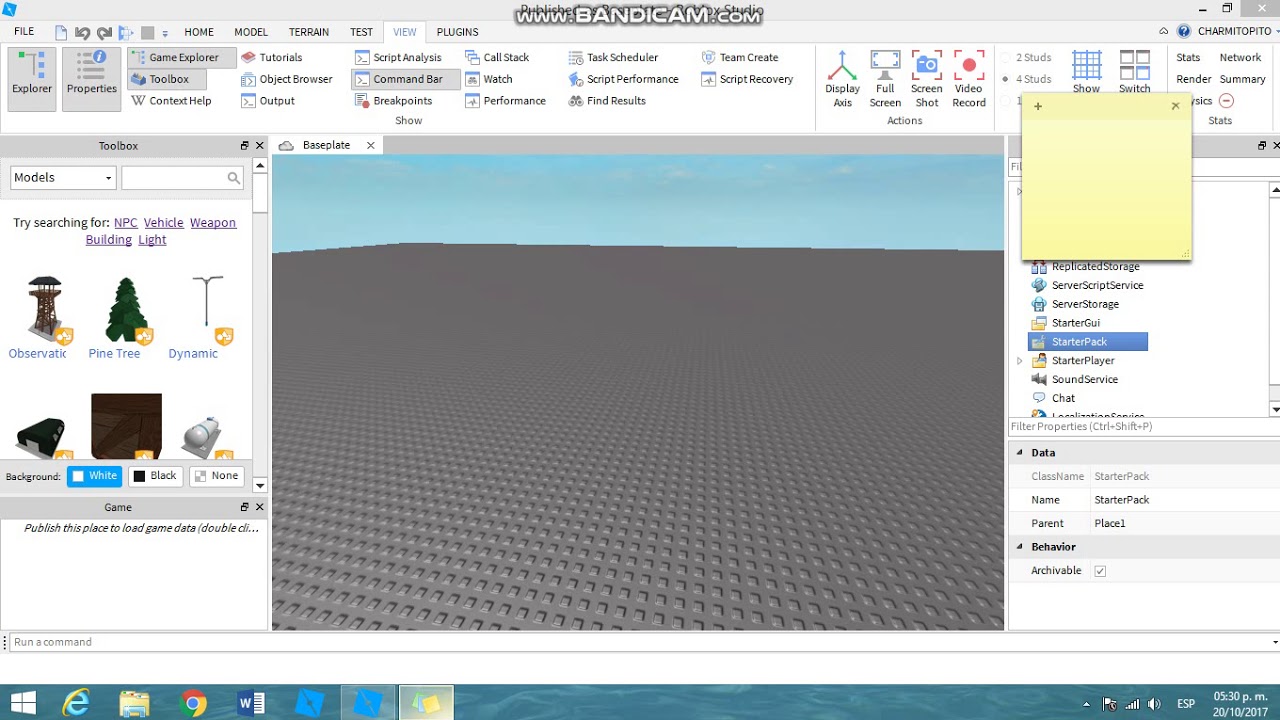Open the Breakpoints window
The height and width of the screenshot is (720, 1280).
[393, 101]
